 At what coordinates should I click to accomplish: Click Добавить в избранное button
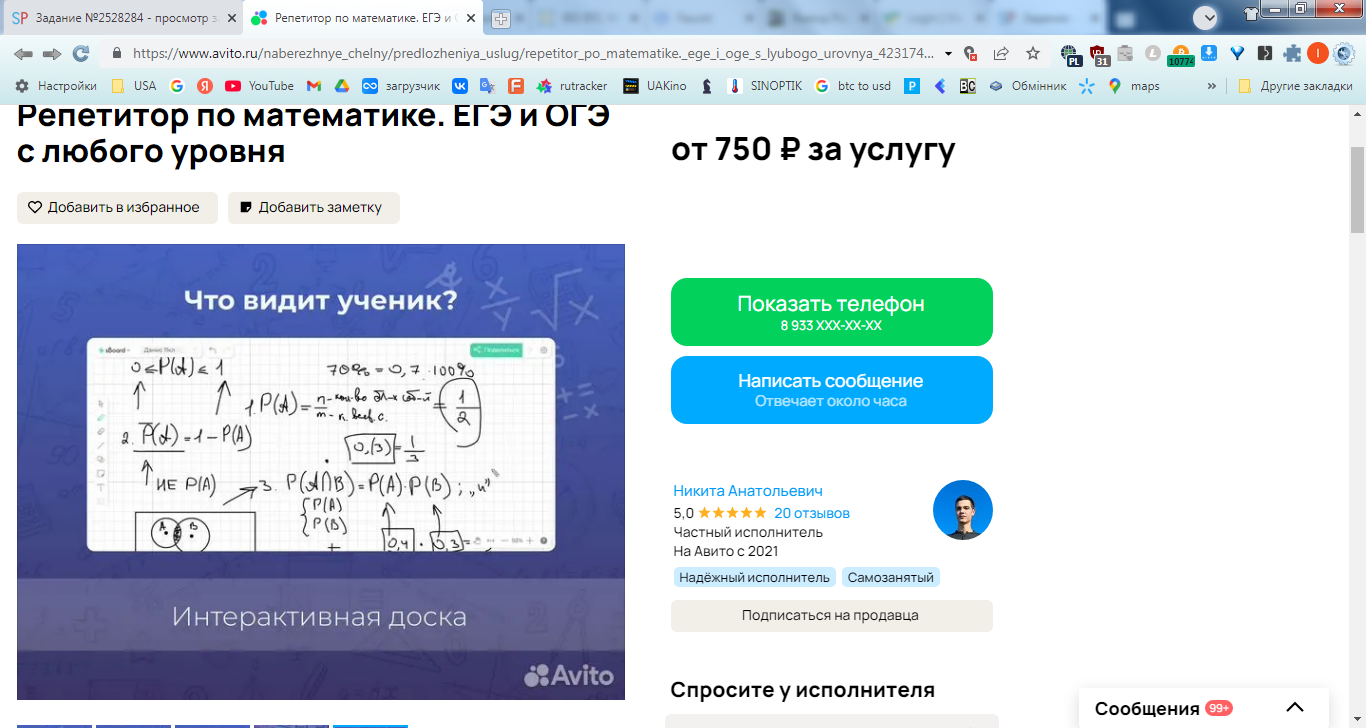click(x=117, y=208)
